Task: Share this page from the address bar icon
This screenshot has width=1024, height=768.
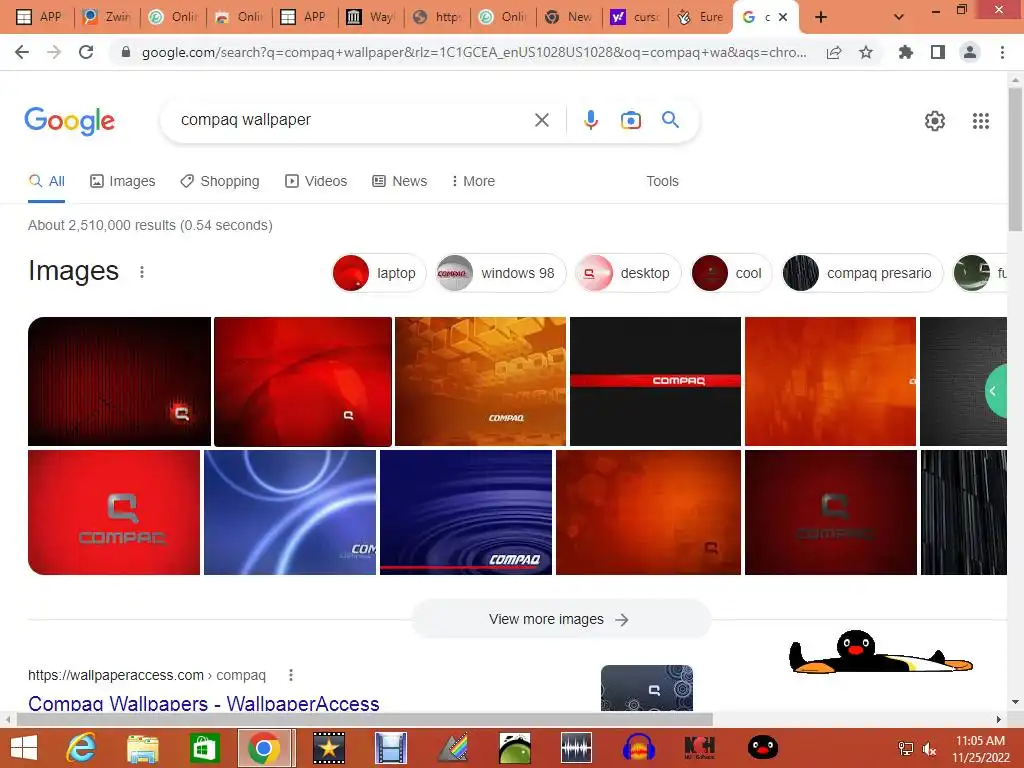Action: point(834,52)
